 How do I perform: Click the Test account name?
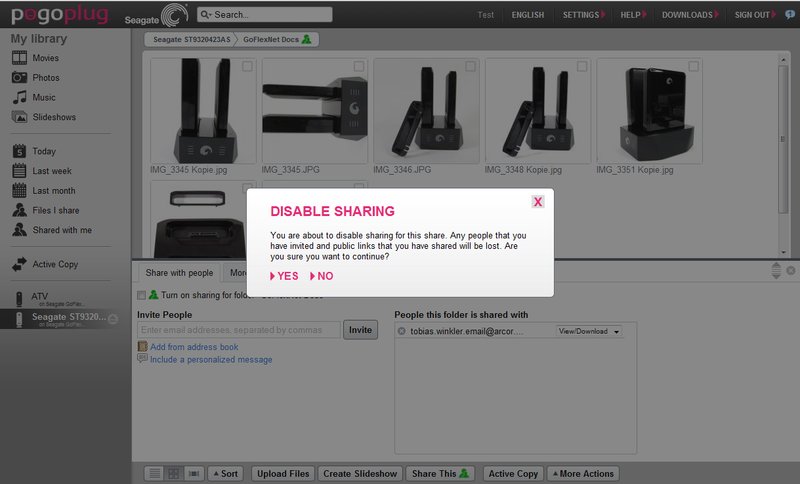[485, 15]
